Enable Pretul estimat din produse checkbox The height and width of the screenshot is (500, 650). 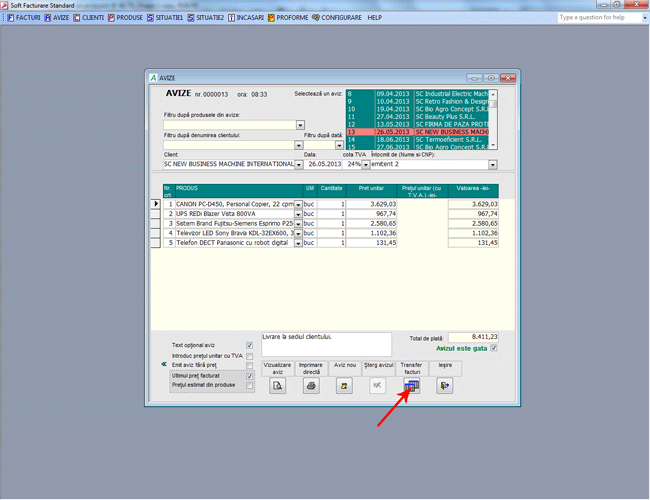click(x=250, y=385)
